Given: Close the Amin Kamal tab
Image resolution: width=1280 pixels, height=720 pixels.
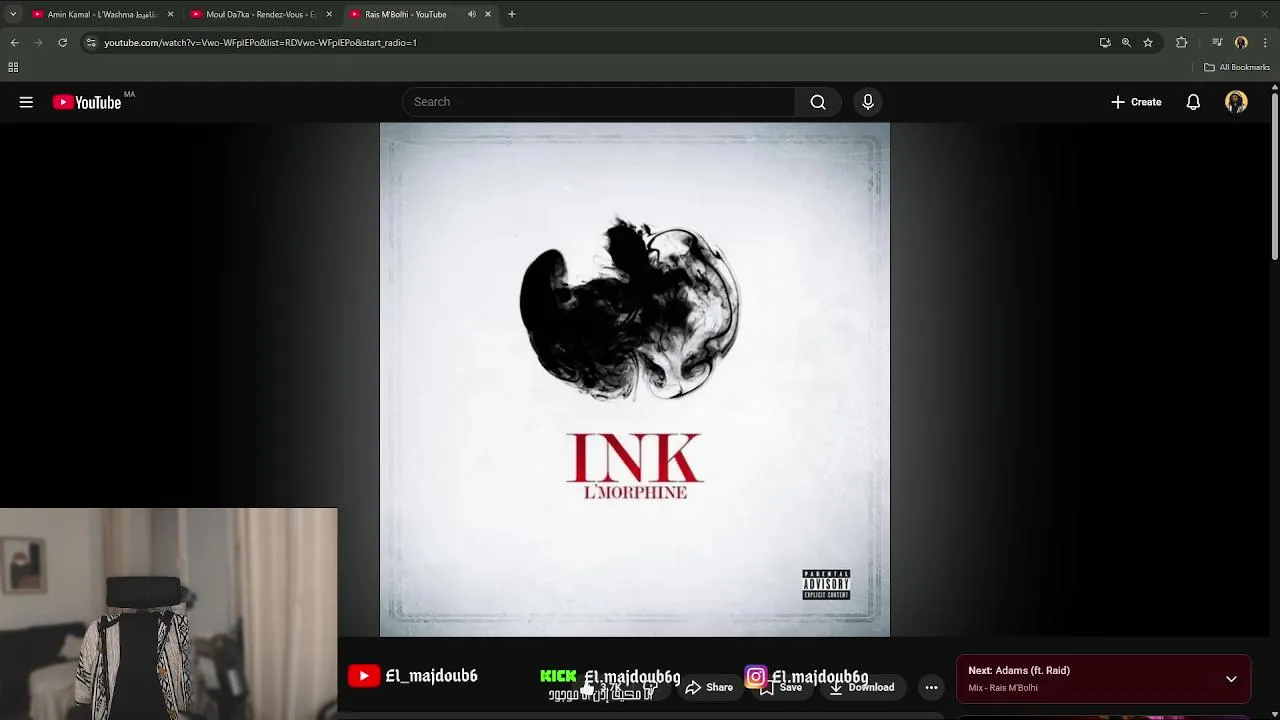Looking at the screenshot, I should pos(170,14).
